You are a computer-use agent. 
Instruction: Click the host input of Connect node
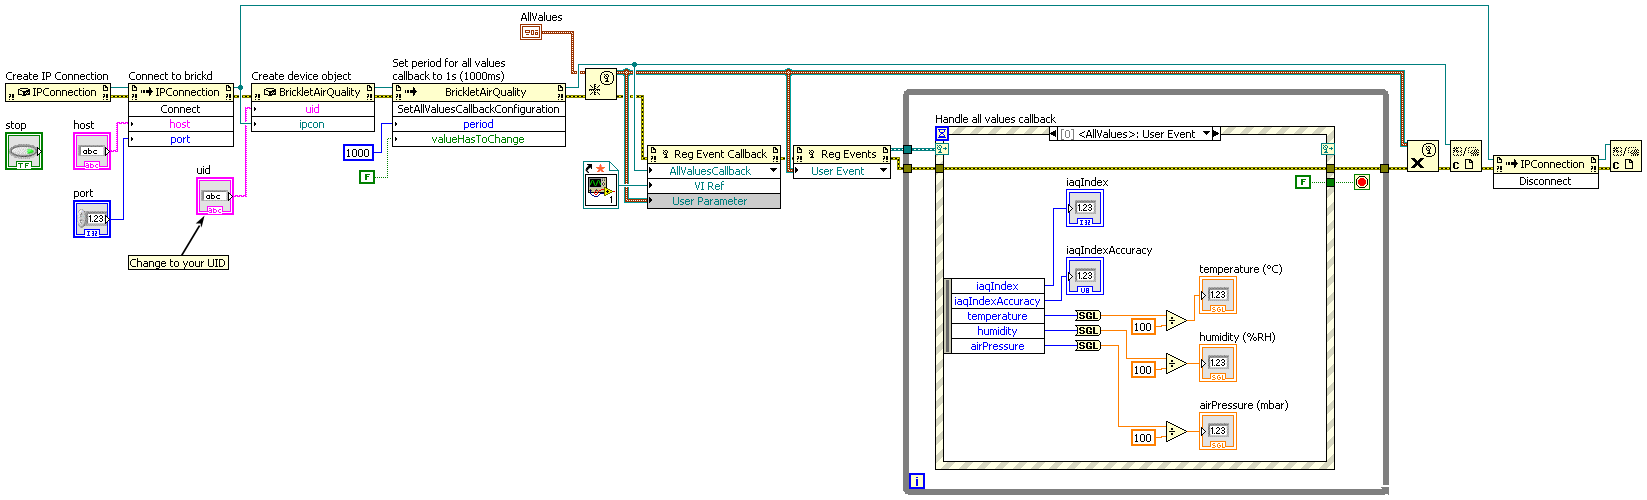pos(181,124)
